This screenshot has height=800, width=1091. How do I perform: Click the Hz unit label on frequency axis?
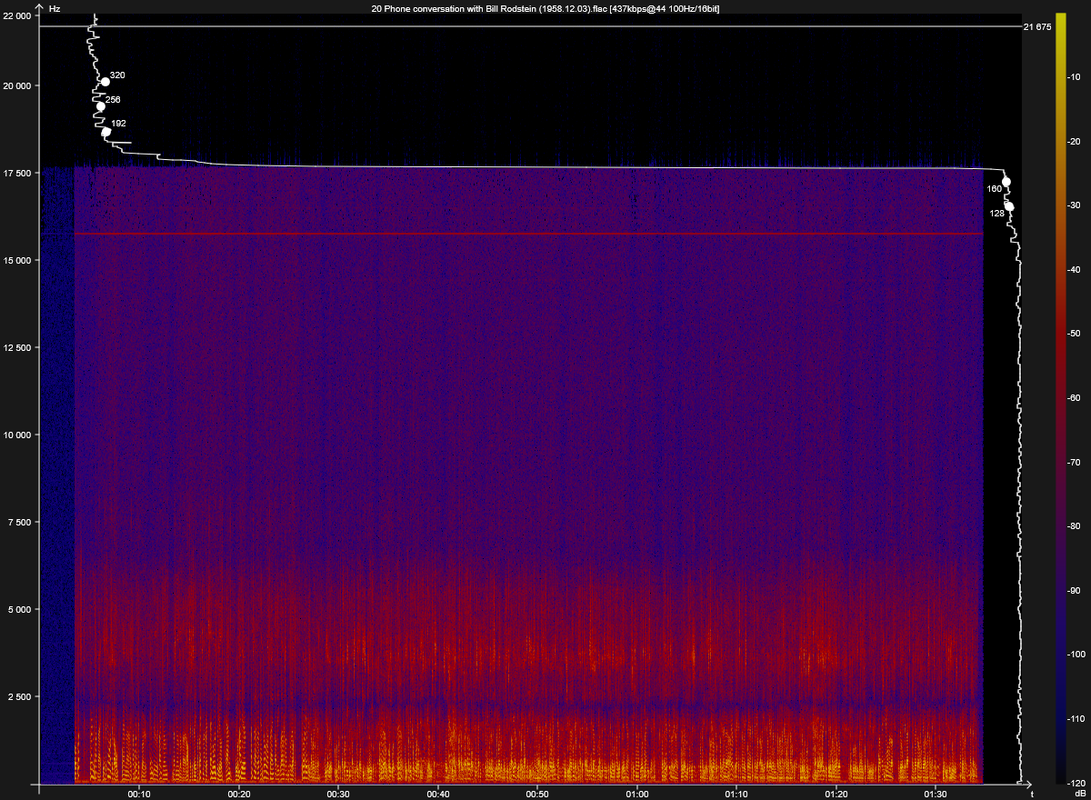(x=54, y=8)
